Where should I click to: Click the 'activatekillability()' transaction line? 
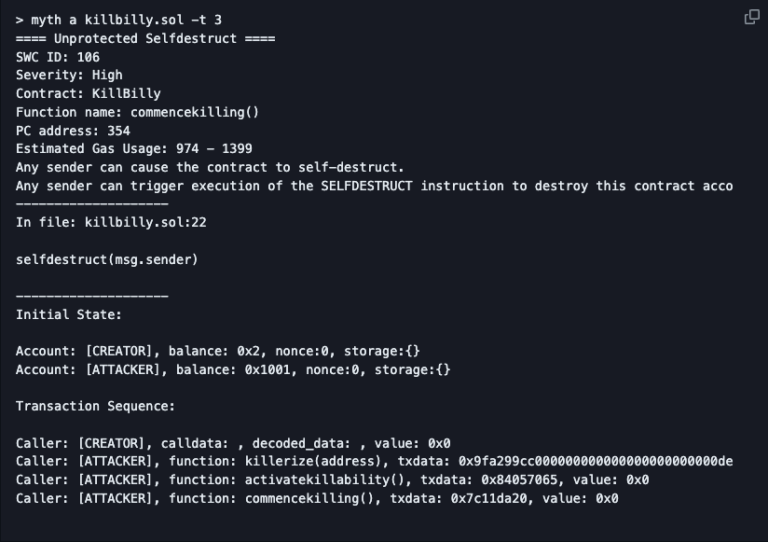332,479
